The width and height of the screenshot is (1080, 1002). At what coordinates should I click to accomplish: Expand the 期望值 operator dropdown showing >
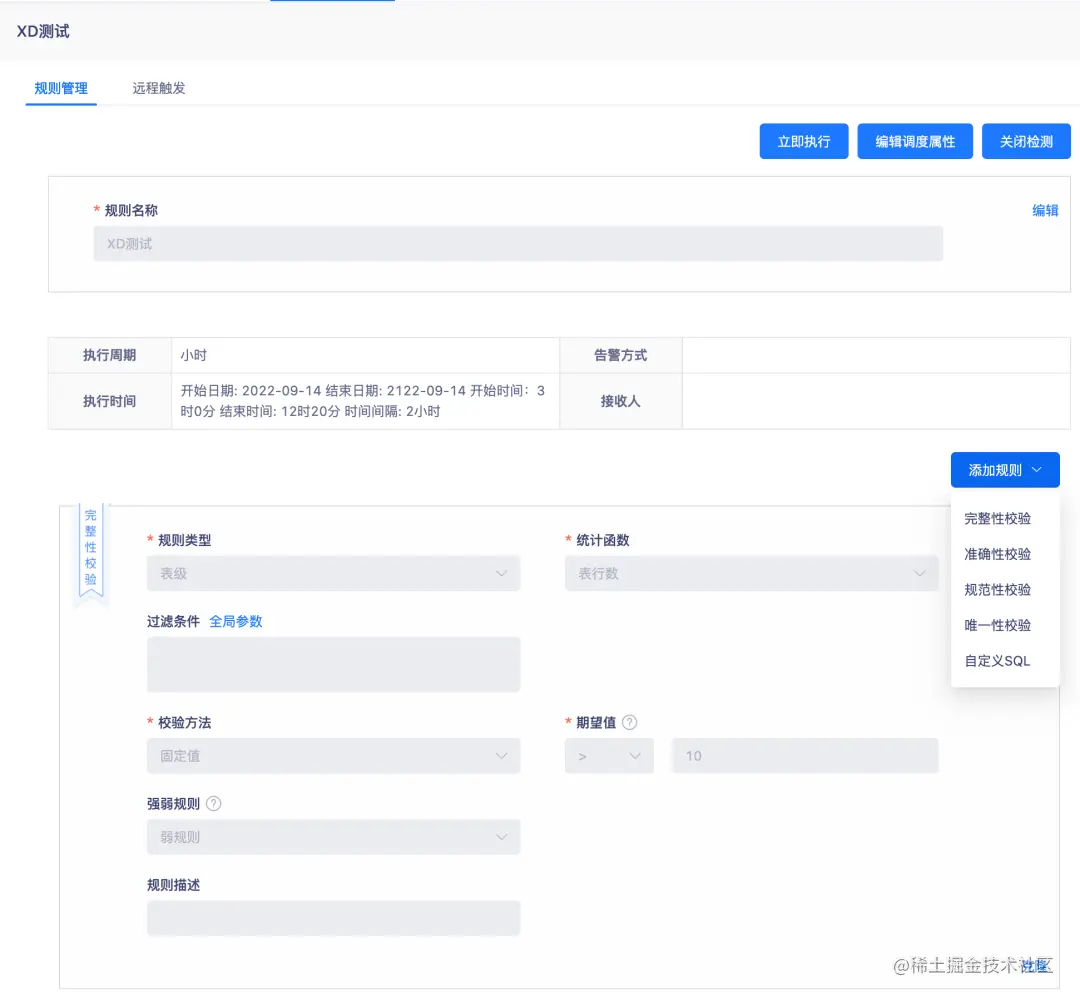tap(609, 755)
